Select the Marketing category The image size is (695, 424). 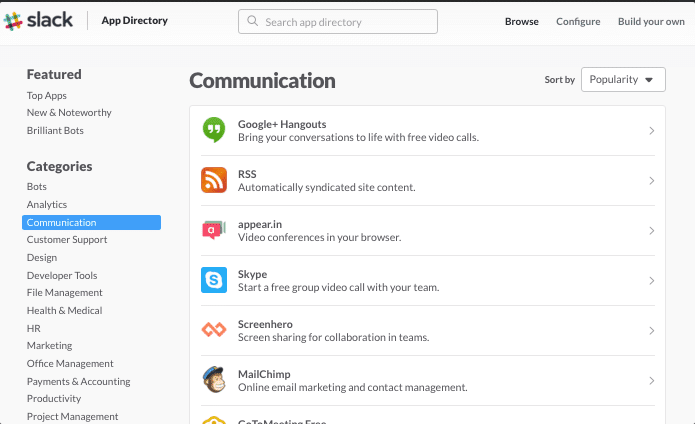pos(49,346)
